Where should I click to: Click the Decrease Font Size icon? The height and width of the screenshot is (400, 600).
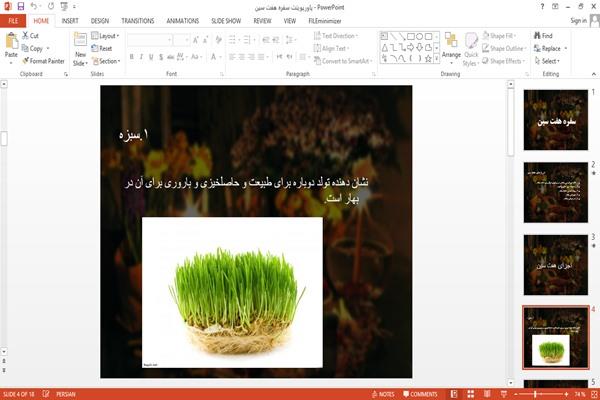coord(205,40)
